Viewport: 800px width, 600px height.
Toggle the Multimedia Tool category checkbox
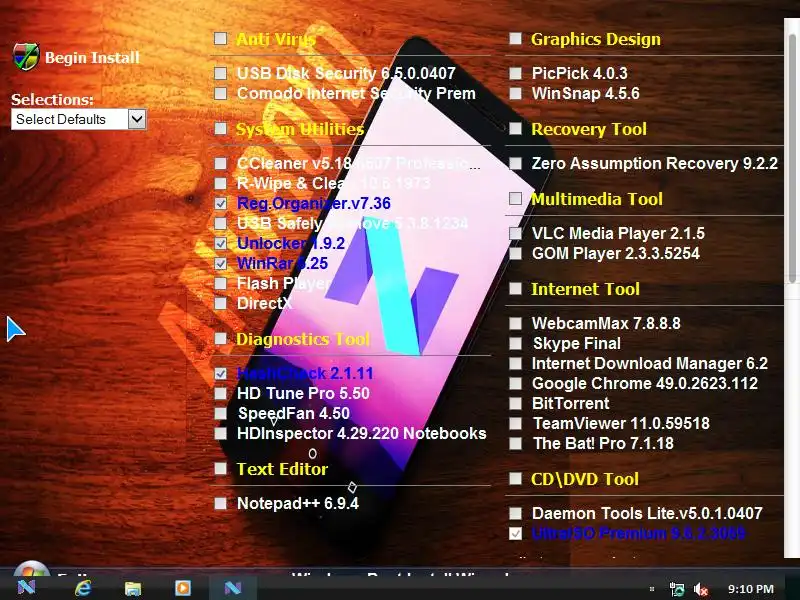click(516, 198)
